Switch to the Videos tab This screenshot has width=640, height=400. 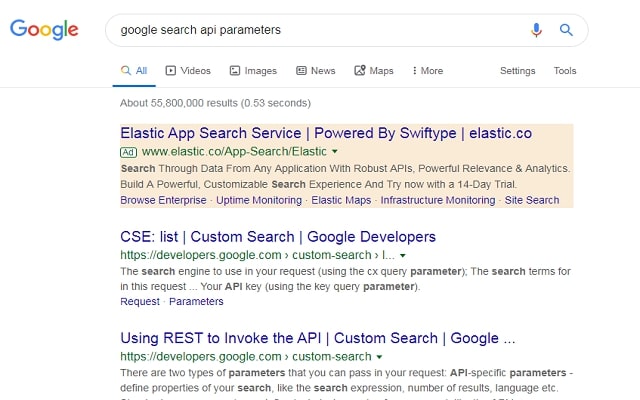[x=188, y=71]
